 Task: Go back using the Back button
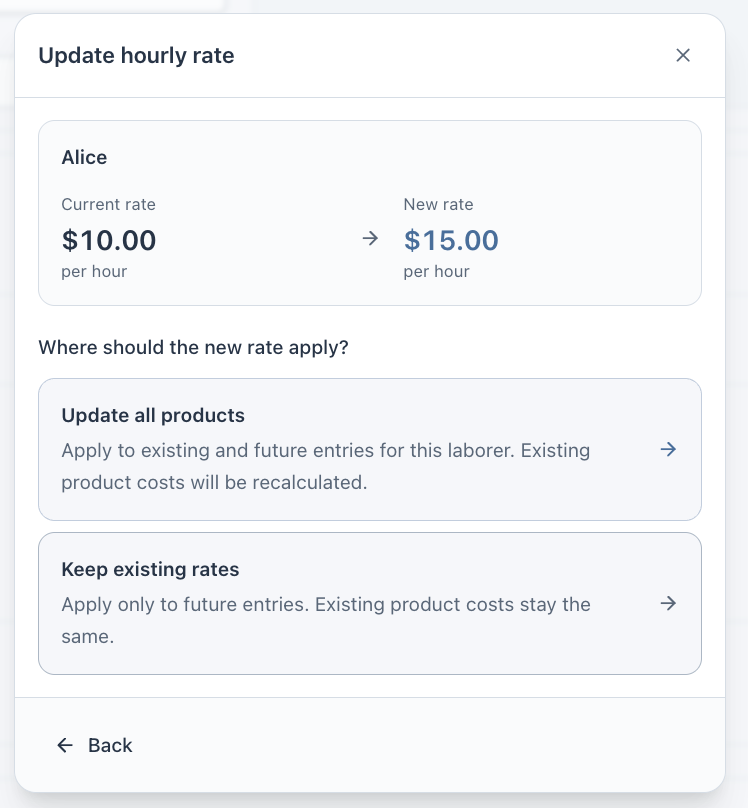click(94, 745)
